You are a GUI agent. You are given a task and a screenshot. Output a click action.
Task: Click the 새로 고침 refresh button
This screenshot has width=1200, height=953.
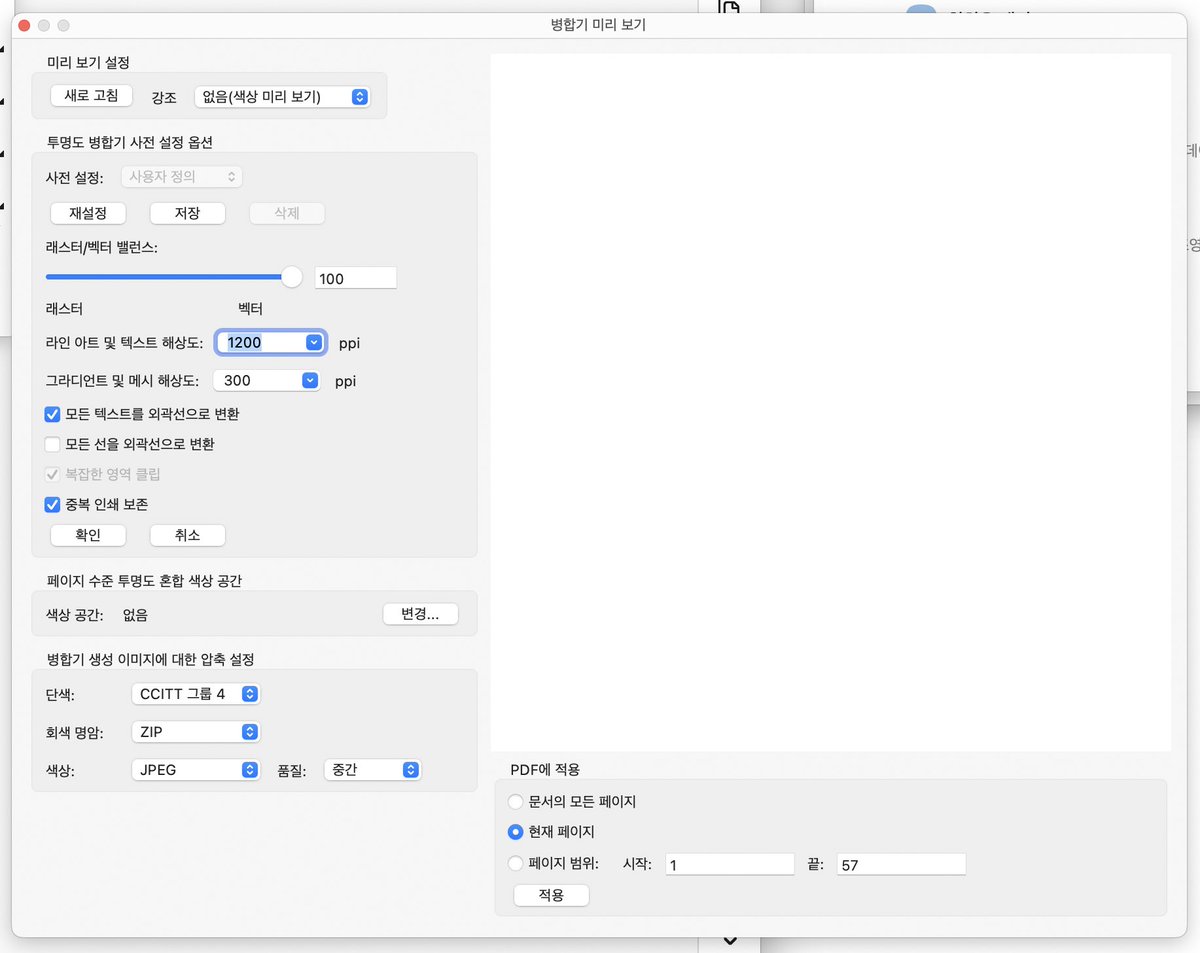tap(90, 96)
